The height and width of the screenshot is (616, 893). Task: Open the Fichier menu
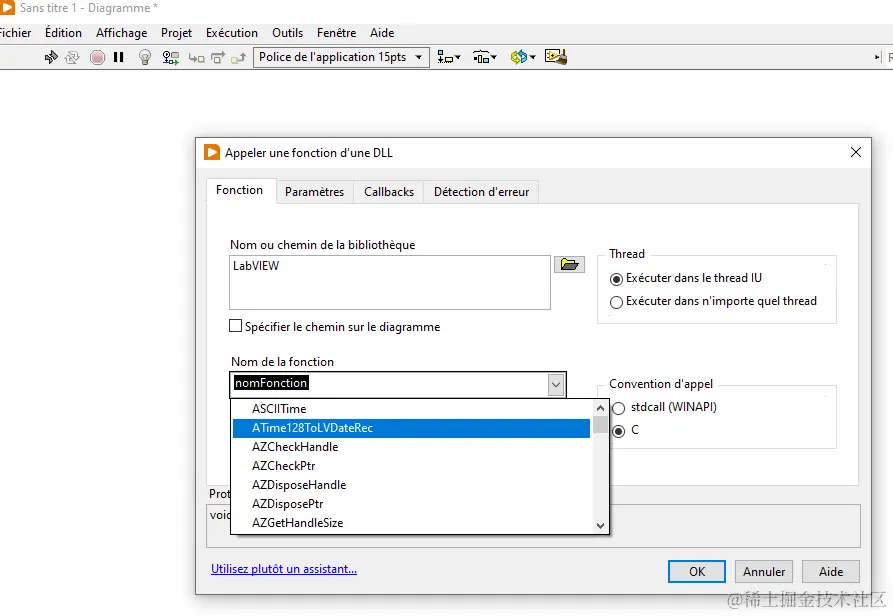tap(15, 33)
